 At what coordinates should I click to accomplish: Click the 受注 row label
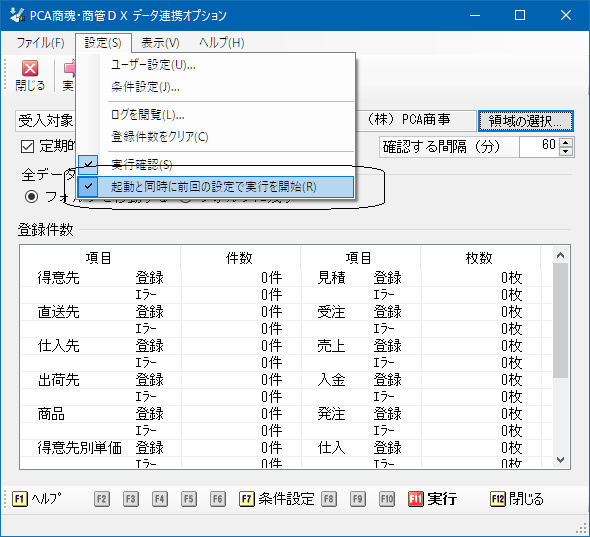[x=331, y=312]
